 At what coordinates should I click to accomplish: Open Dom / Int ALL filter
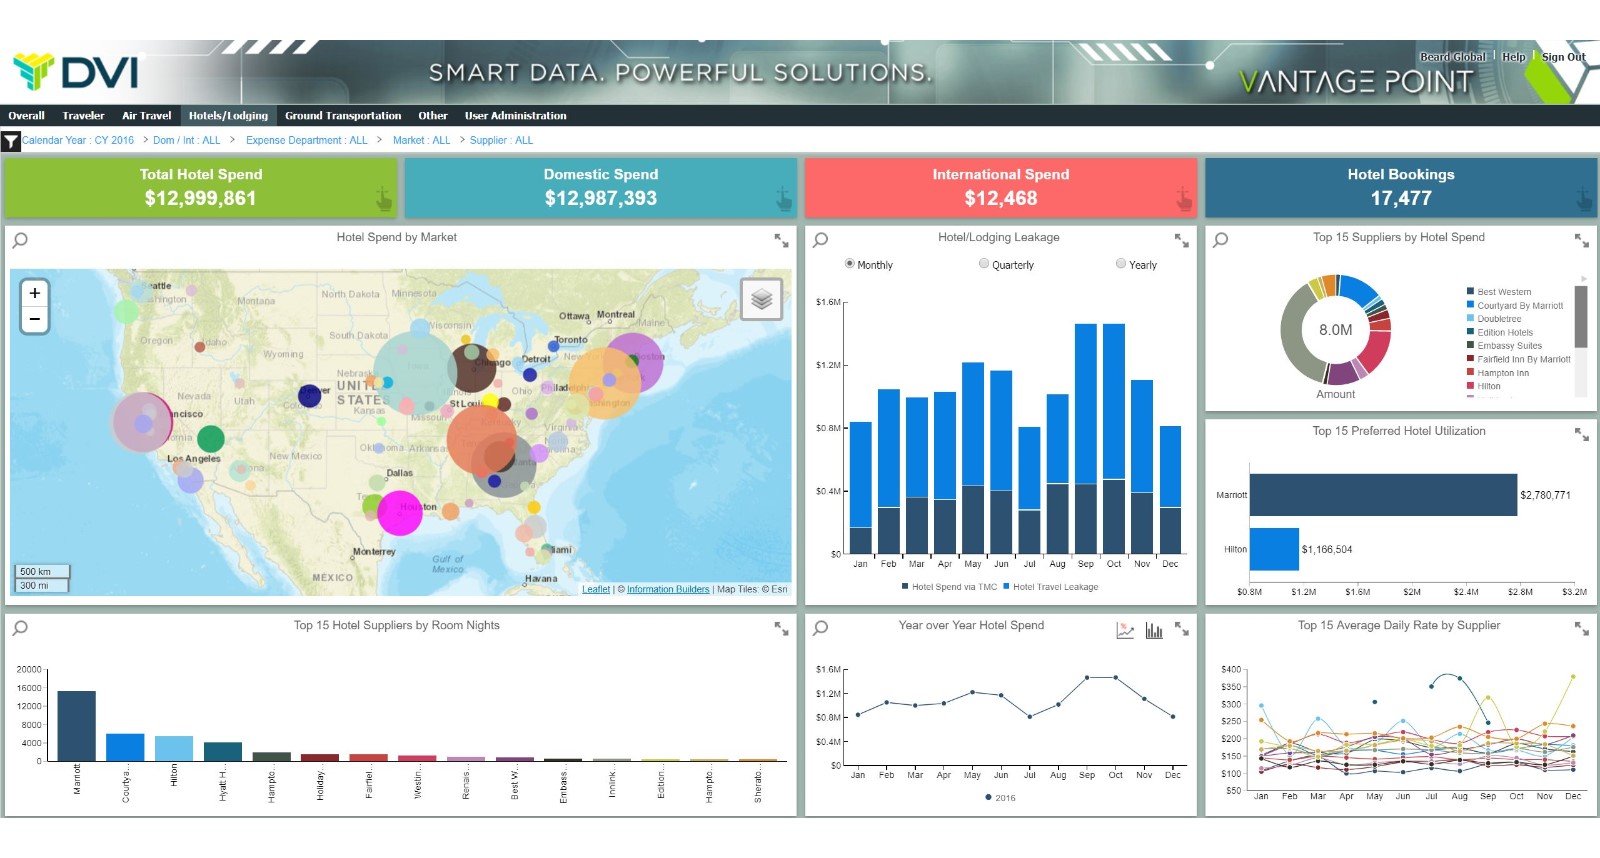pyautogui.click(x=187, y=141)
